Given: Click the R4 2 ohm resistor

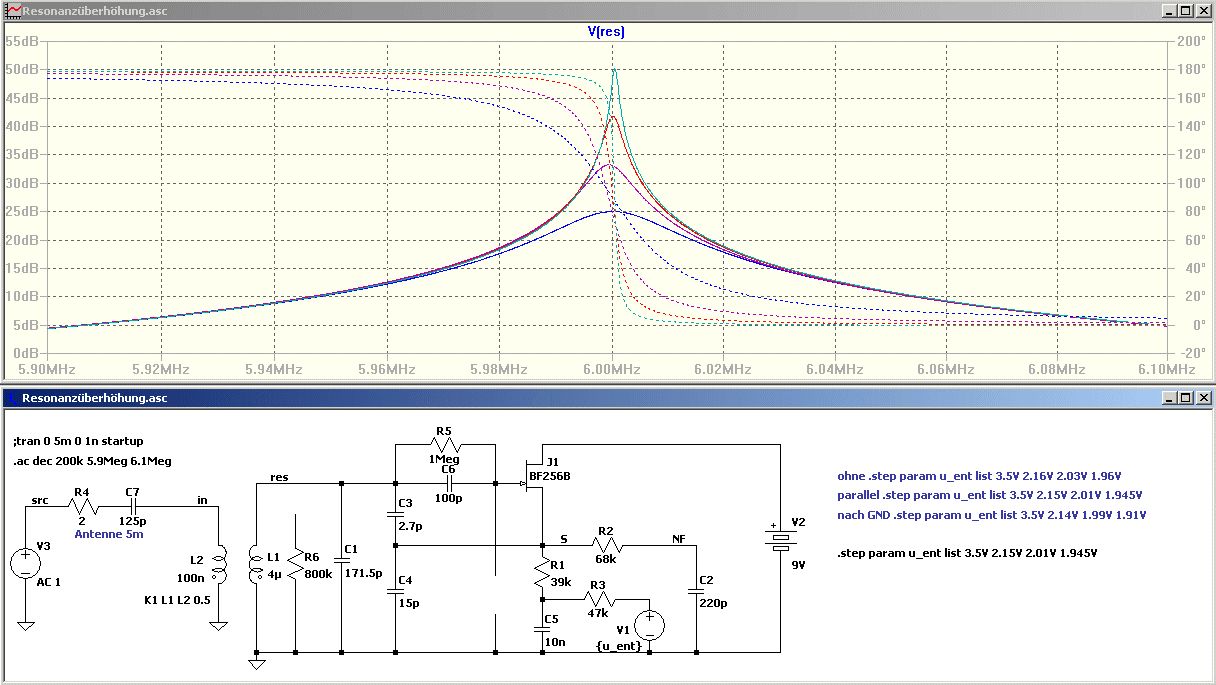Looking at the screenshot, I should point(84,507).
